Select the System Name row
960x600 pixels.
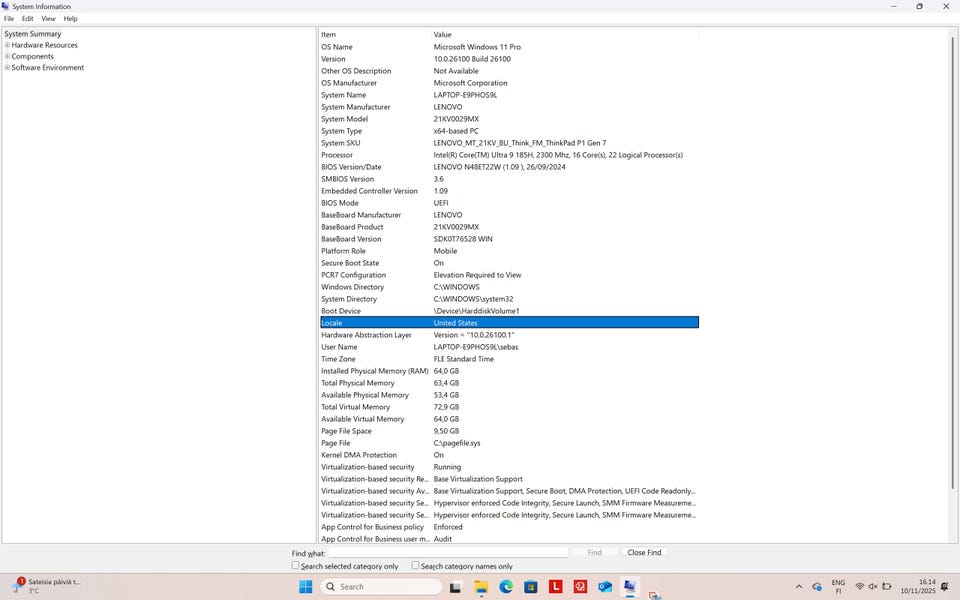click(509, 95)
